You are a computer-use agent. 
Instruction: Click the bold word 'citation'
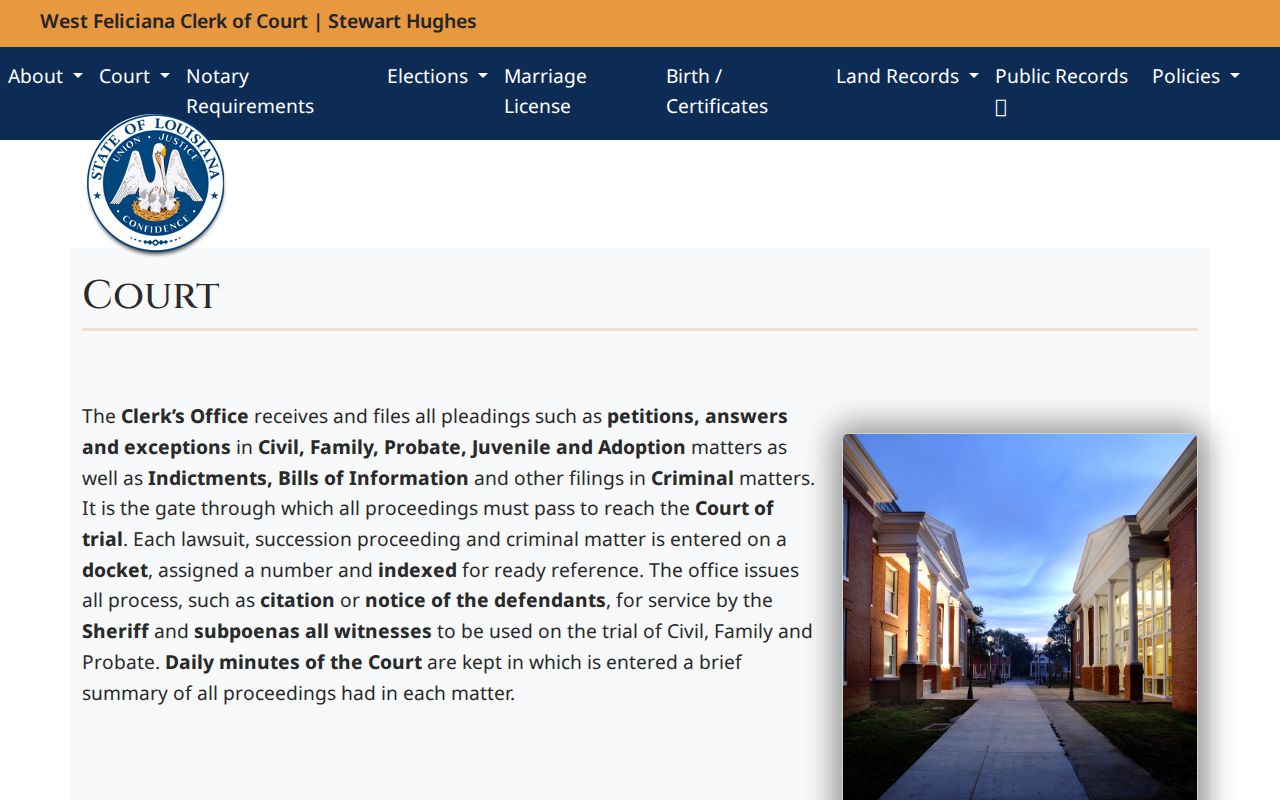pos(297,600)
